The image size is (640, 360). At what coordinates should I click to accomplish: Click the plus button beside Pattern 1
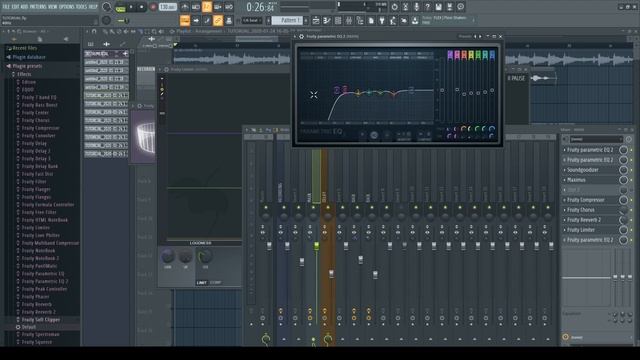coord(306,20)
